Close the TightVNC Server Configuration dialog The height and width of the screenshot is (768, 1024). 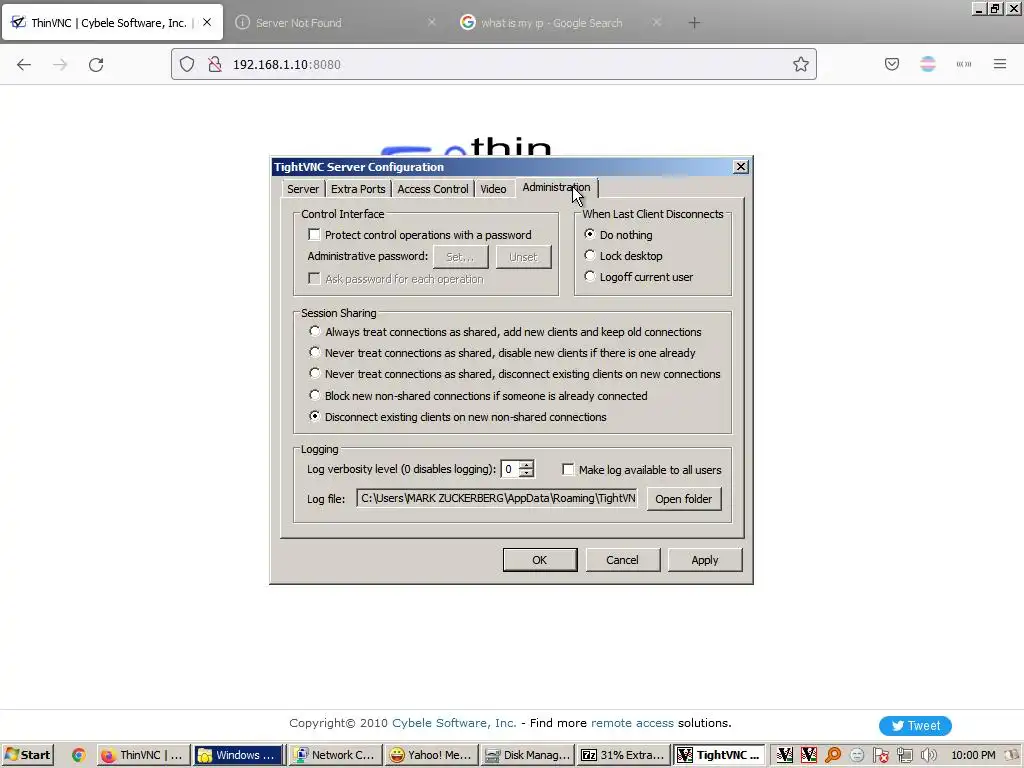741,167
